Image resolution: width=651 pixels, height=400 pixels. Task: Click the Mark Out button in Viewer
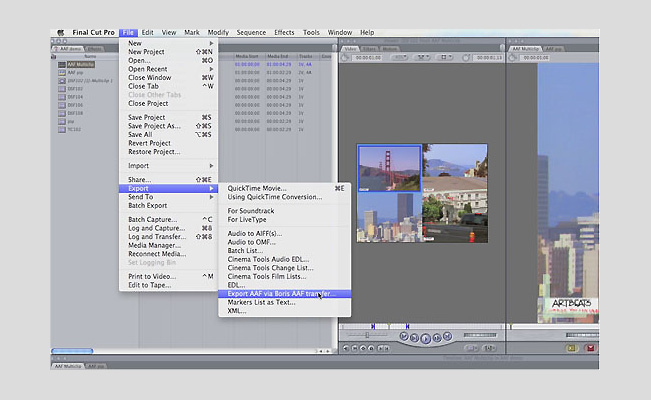[x=386, y=348]
